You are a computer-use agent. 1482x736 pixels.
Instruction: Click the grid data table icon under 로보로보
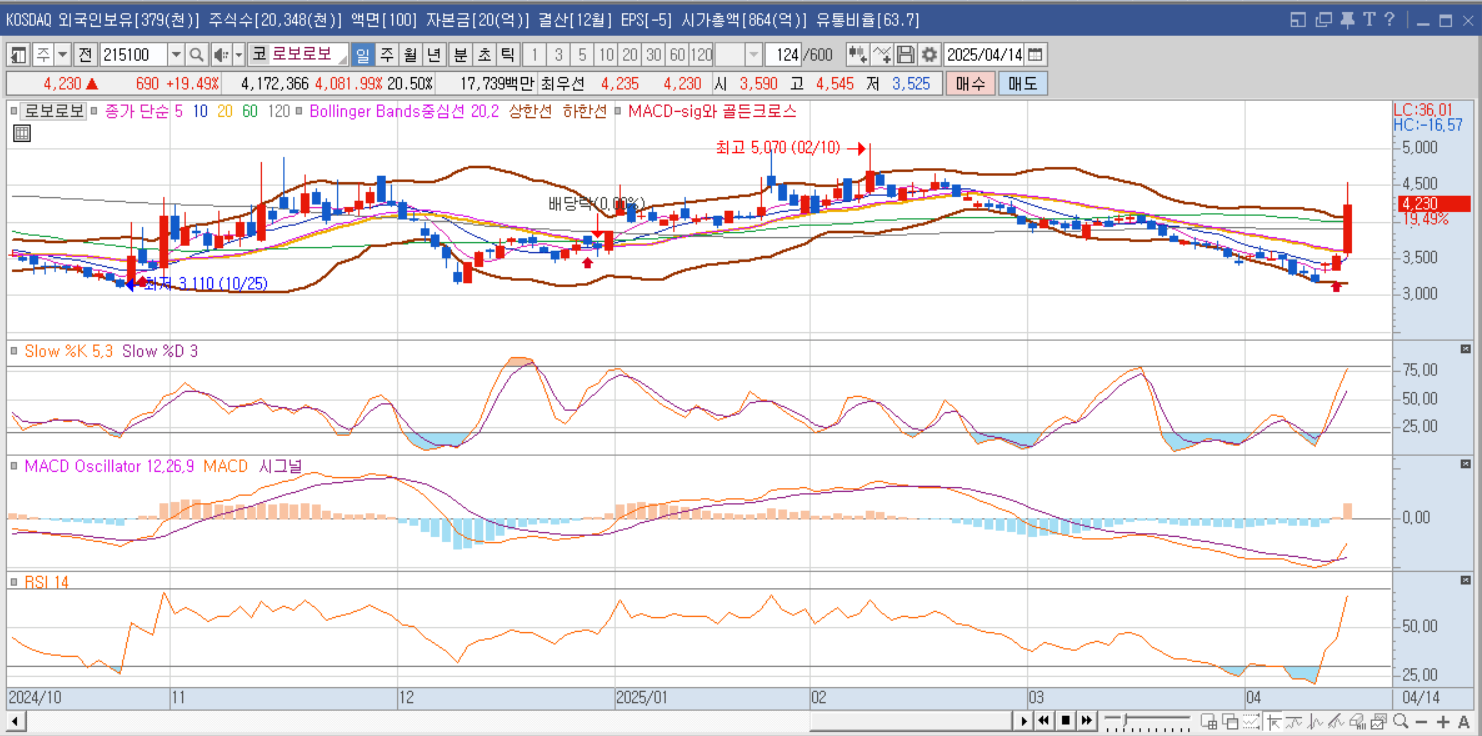coord(21,133)
